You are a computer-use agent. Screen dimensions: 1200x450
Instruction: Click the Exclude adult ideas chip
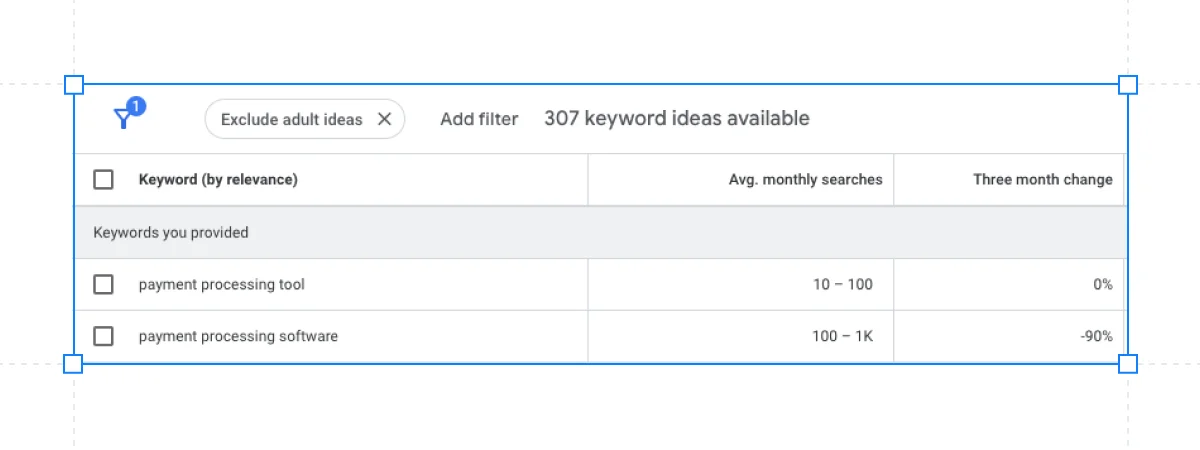pos(291,119)
